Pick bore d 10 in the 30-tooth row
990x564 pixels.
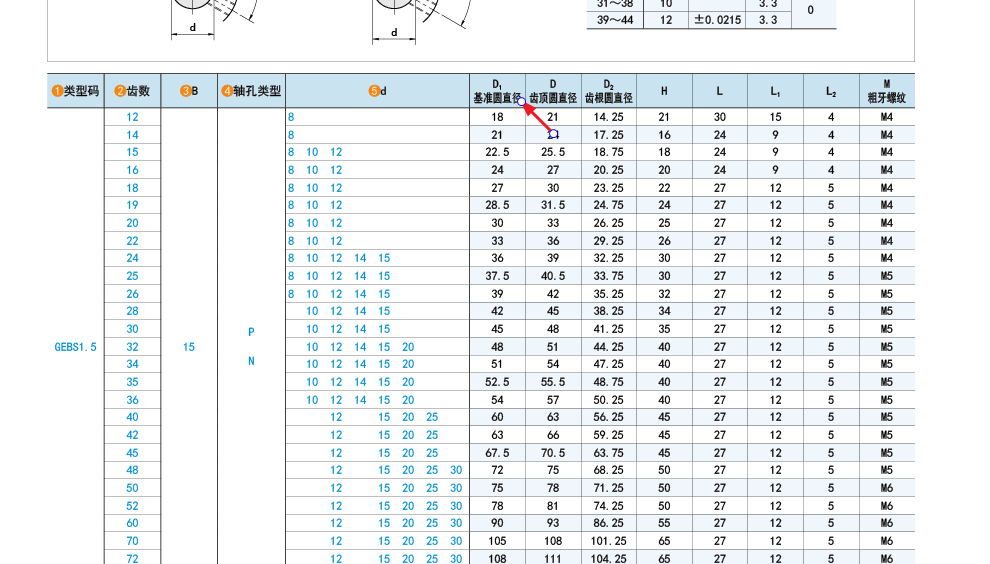(x=312, y=329)
